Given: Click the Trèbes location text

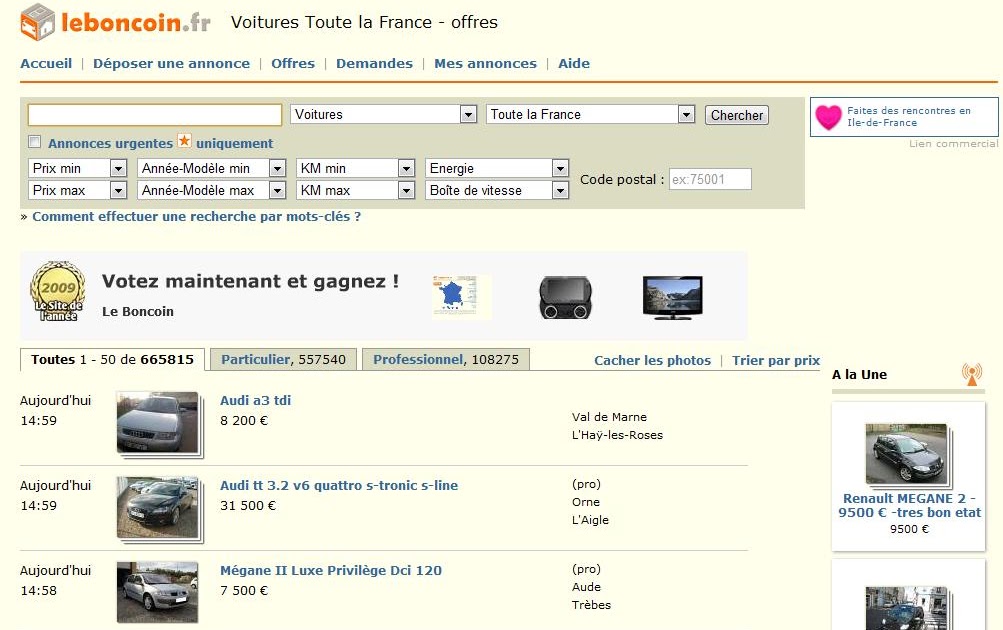Looking at the screenshot, I should pos(591,605).
